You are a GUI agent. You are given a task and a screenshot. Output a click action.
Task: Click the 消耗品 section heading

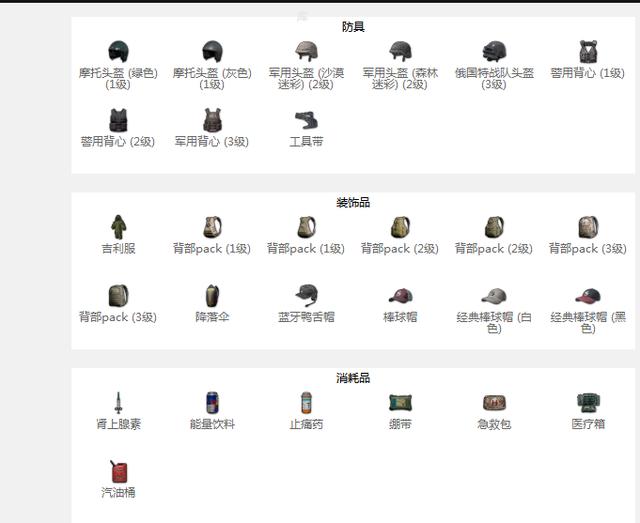coord(353,378)
